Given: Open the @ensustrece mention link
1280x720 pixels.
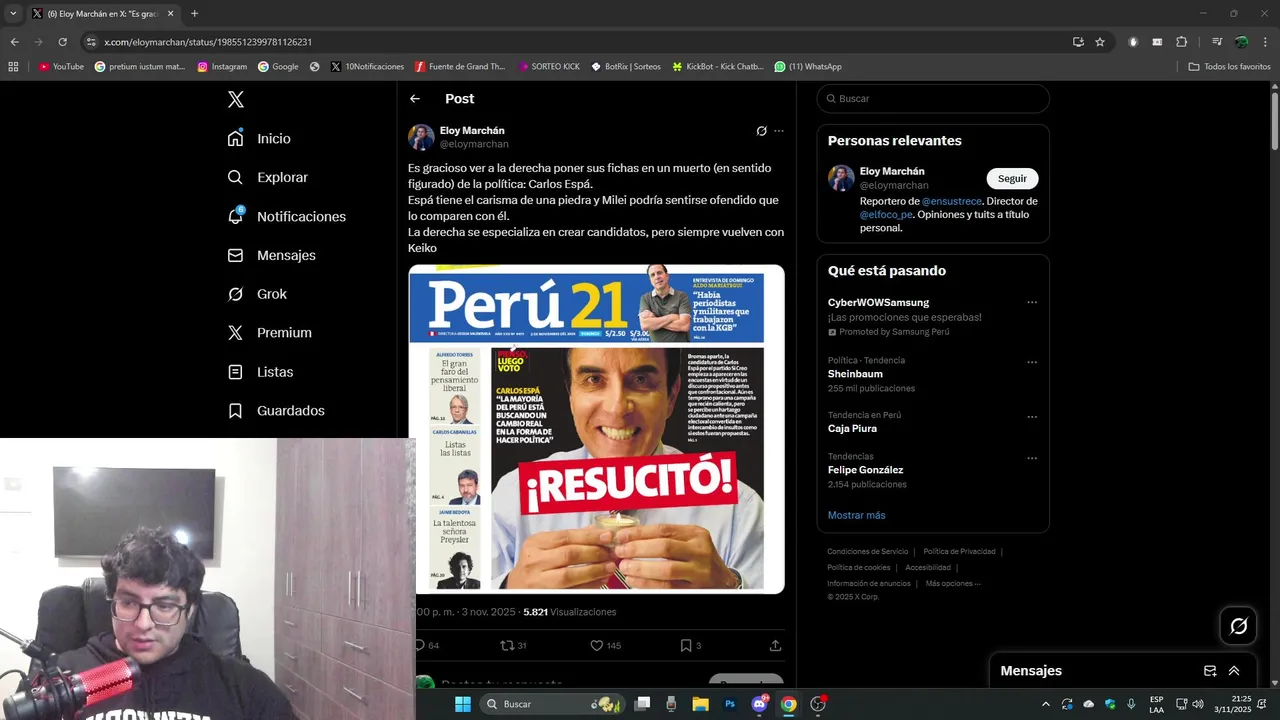Looking at the screenshot, I should 951,201.
